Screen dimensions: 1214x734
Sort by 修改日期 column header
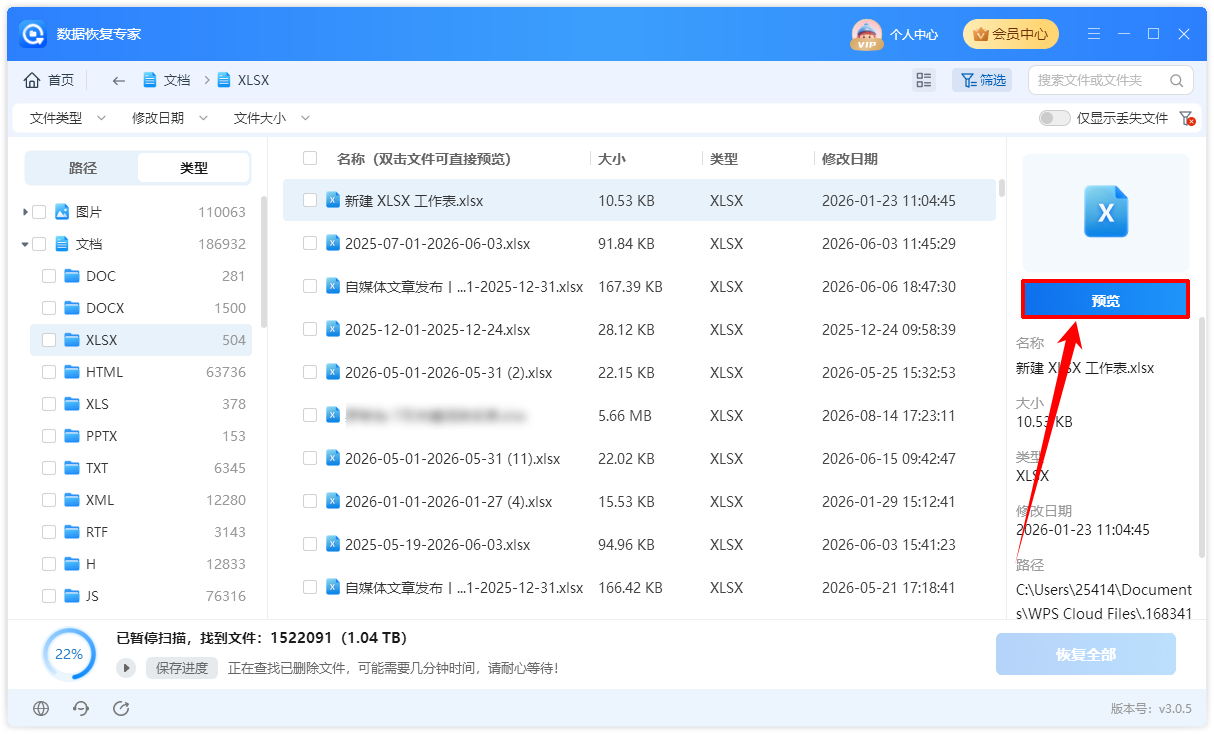pyautogui.click(x=850, y=159)
